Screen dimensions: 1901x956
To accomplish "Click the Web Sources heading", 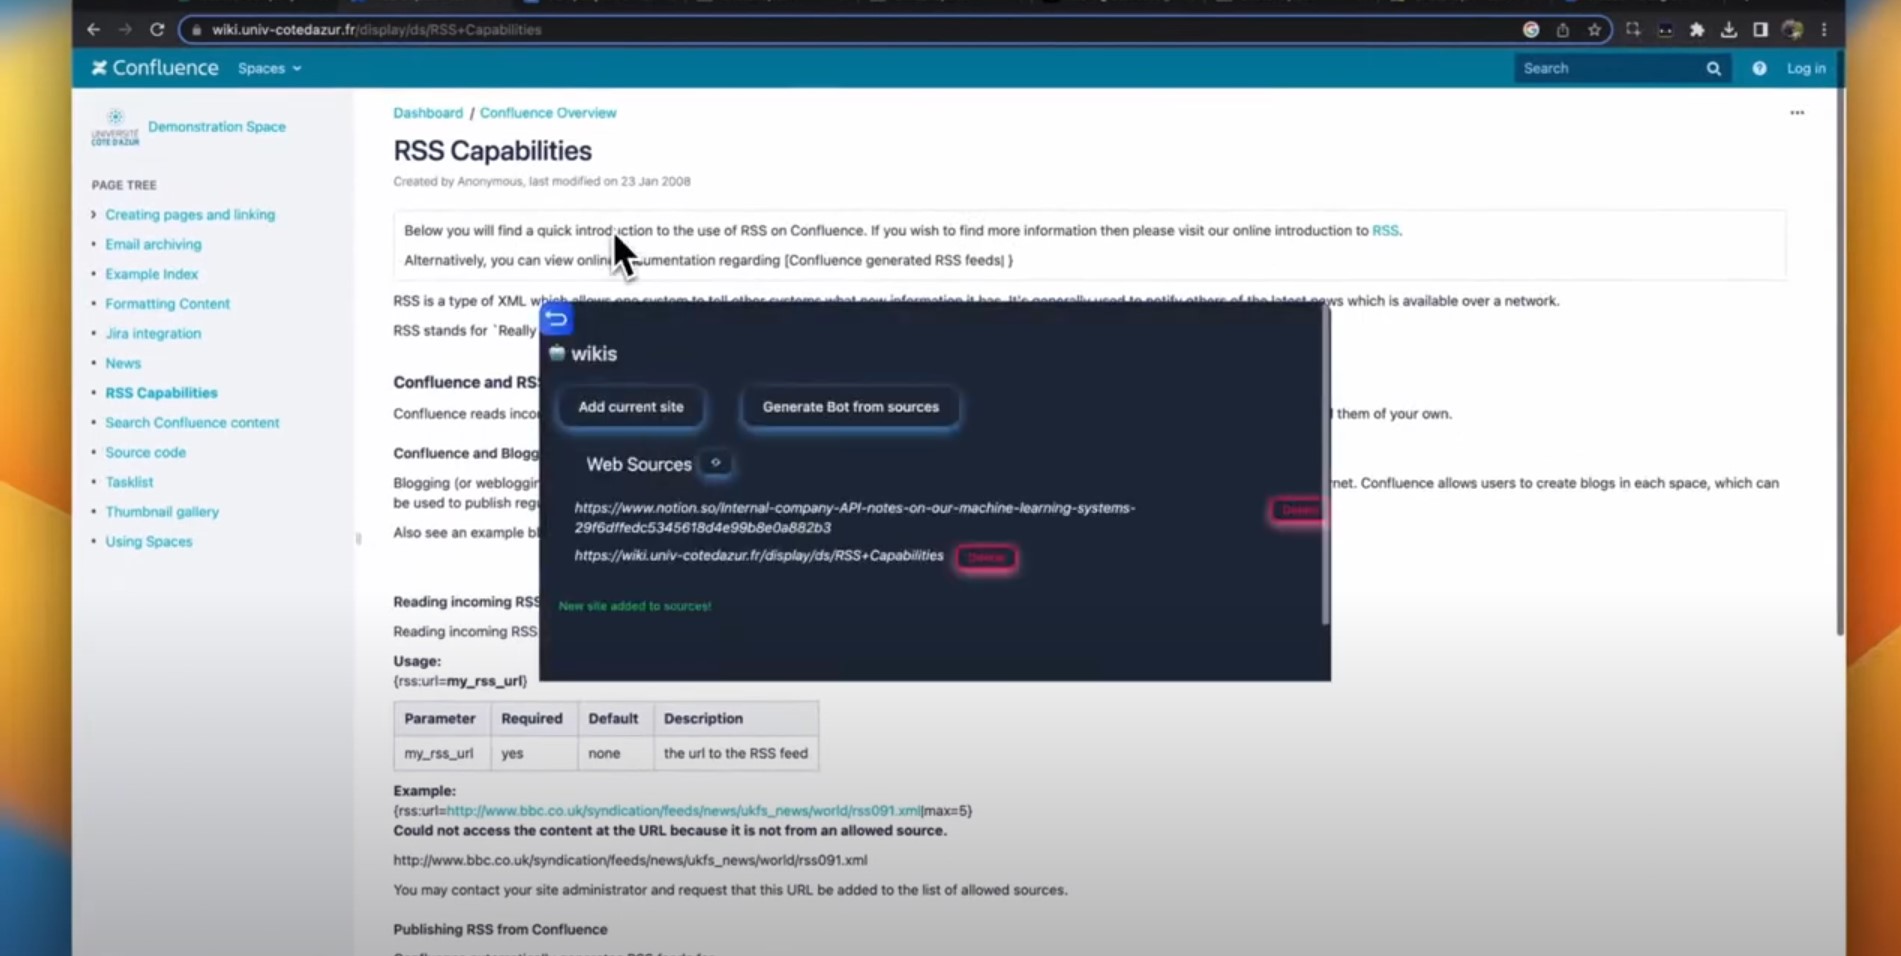I will [x=639, y=464].
